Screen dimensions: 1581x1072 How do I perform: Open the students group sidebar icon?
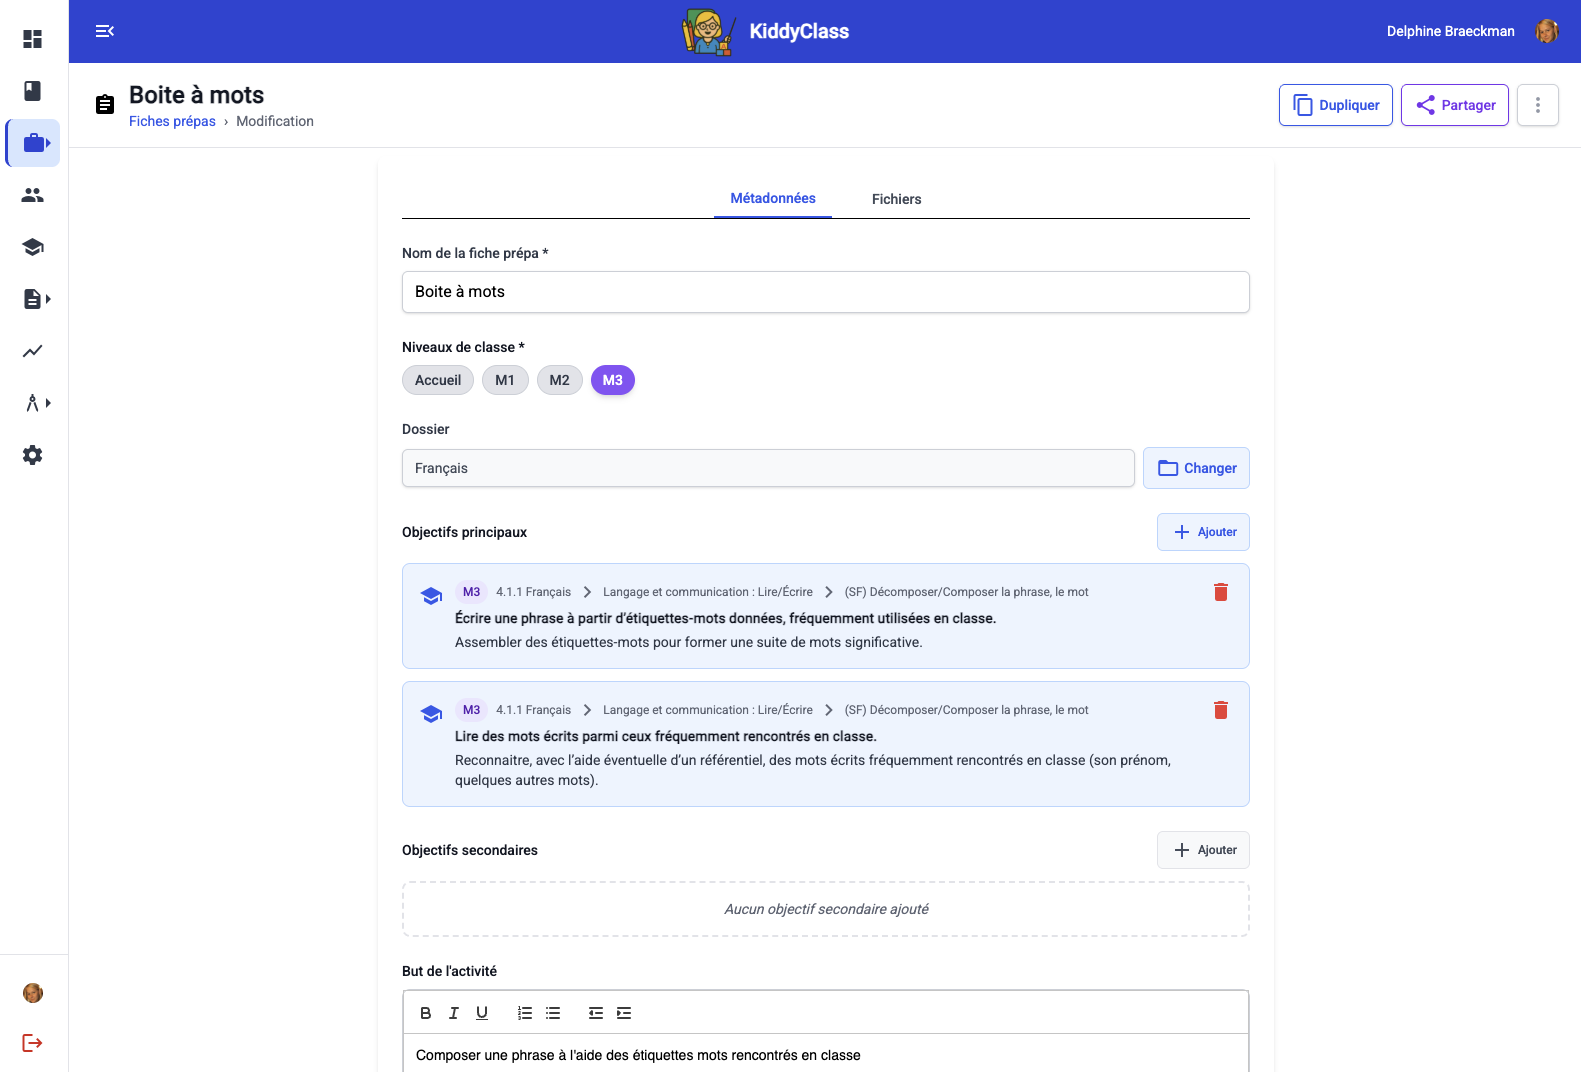point(33,195)
